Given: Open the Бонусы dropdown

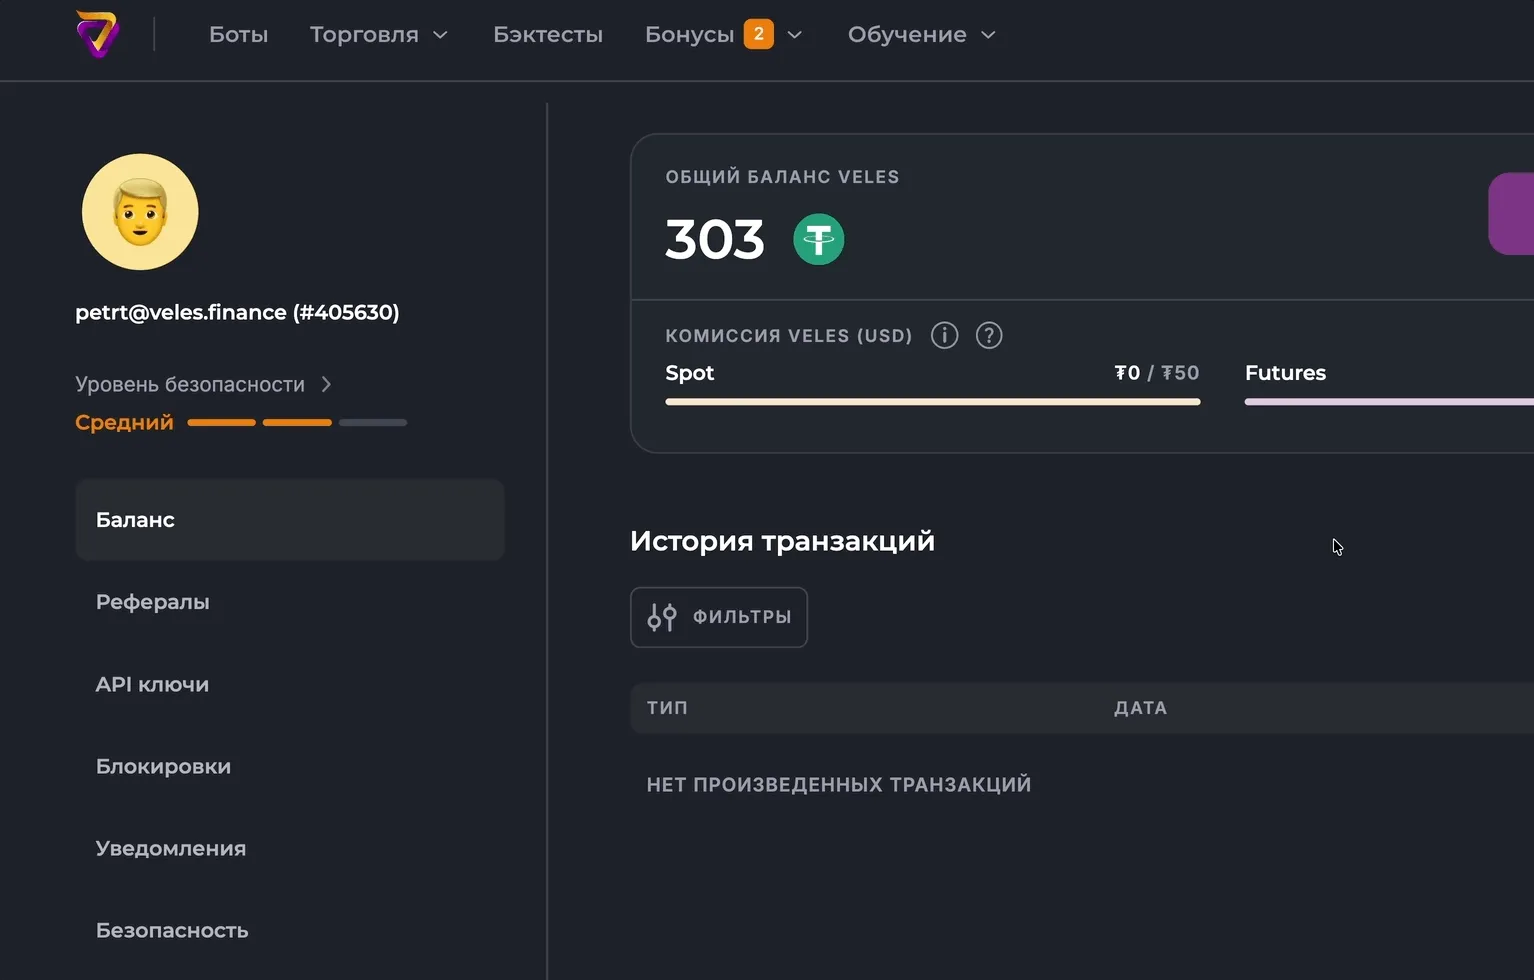Looking at the screenshot, I should 723,33.
